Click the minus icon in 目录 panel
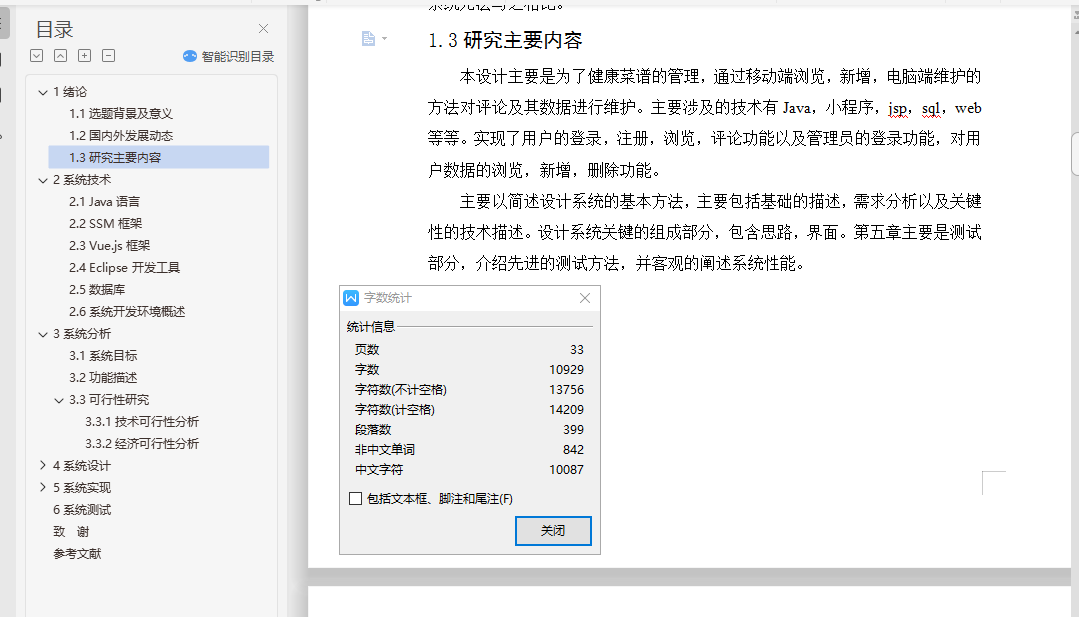 point(109,56)
